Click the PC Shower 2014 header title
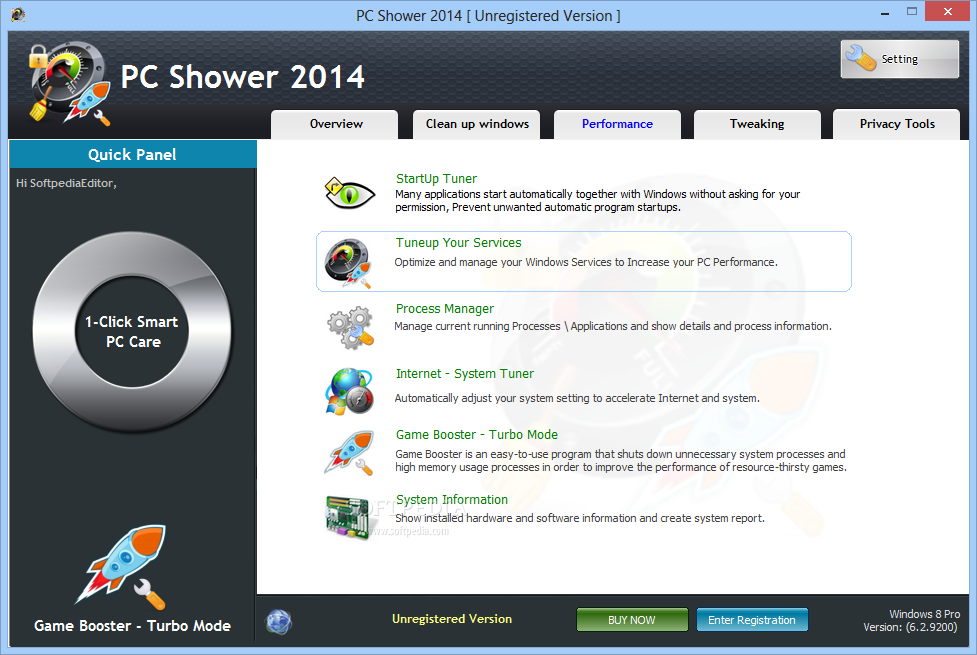Image resolution: width=977 pixels, height=655 pixels. (x=242, y=77)
